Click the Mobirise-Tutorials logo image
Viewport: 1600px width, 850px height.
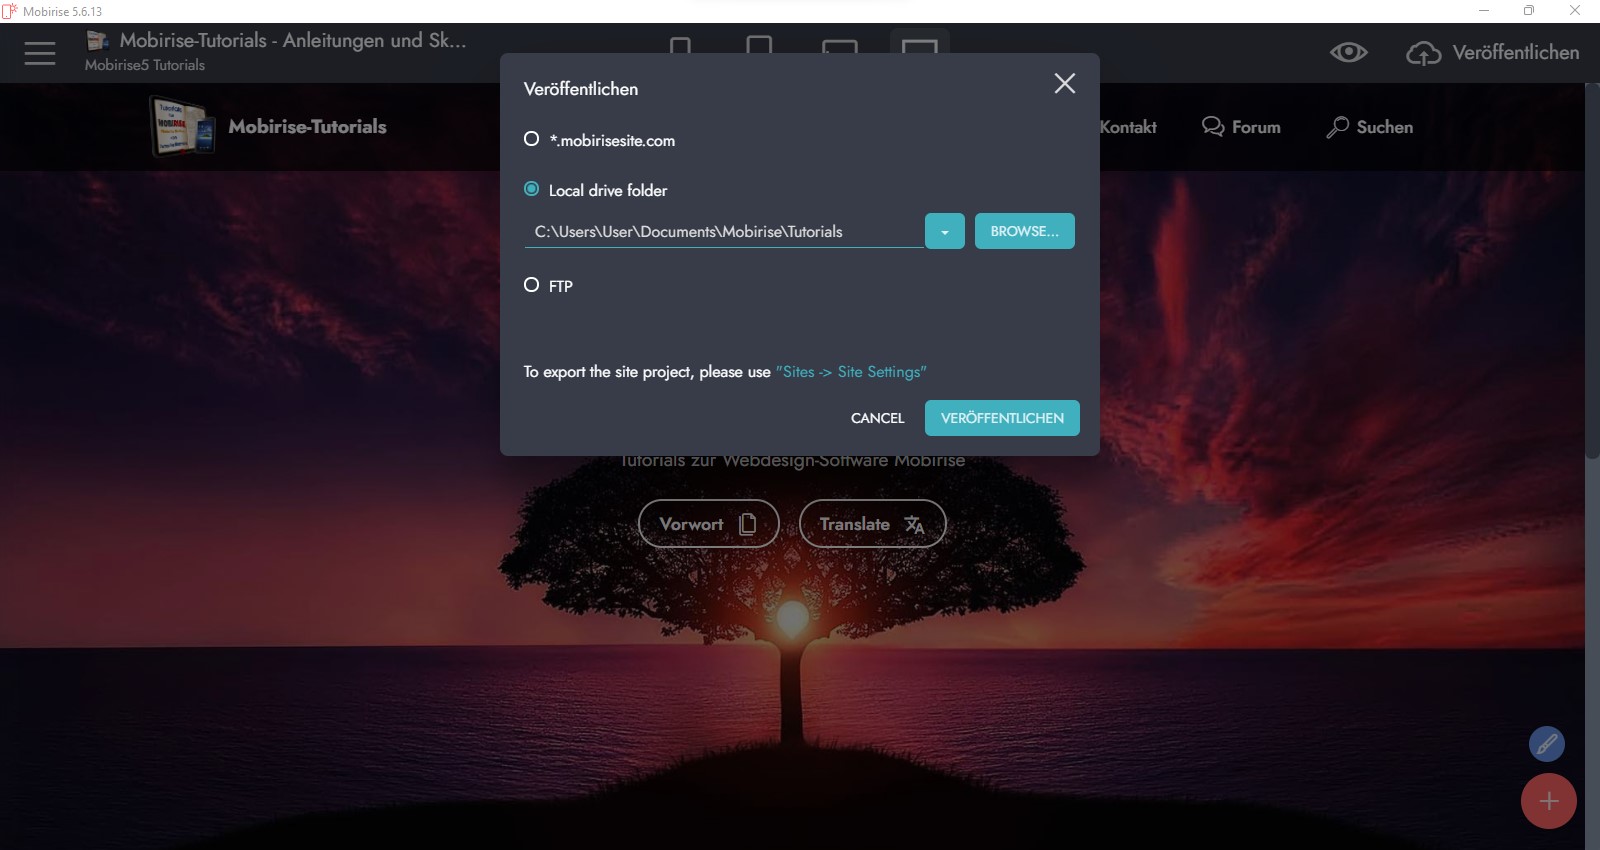pos(182,126)
